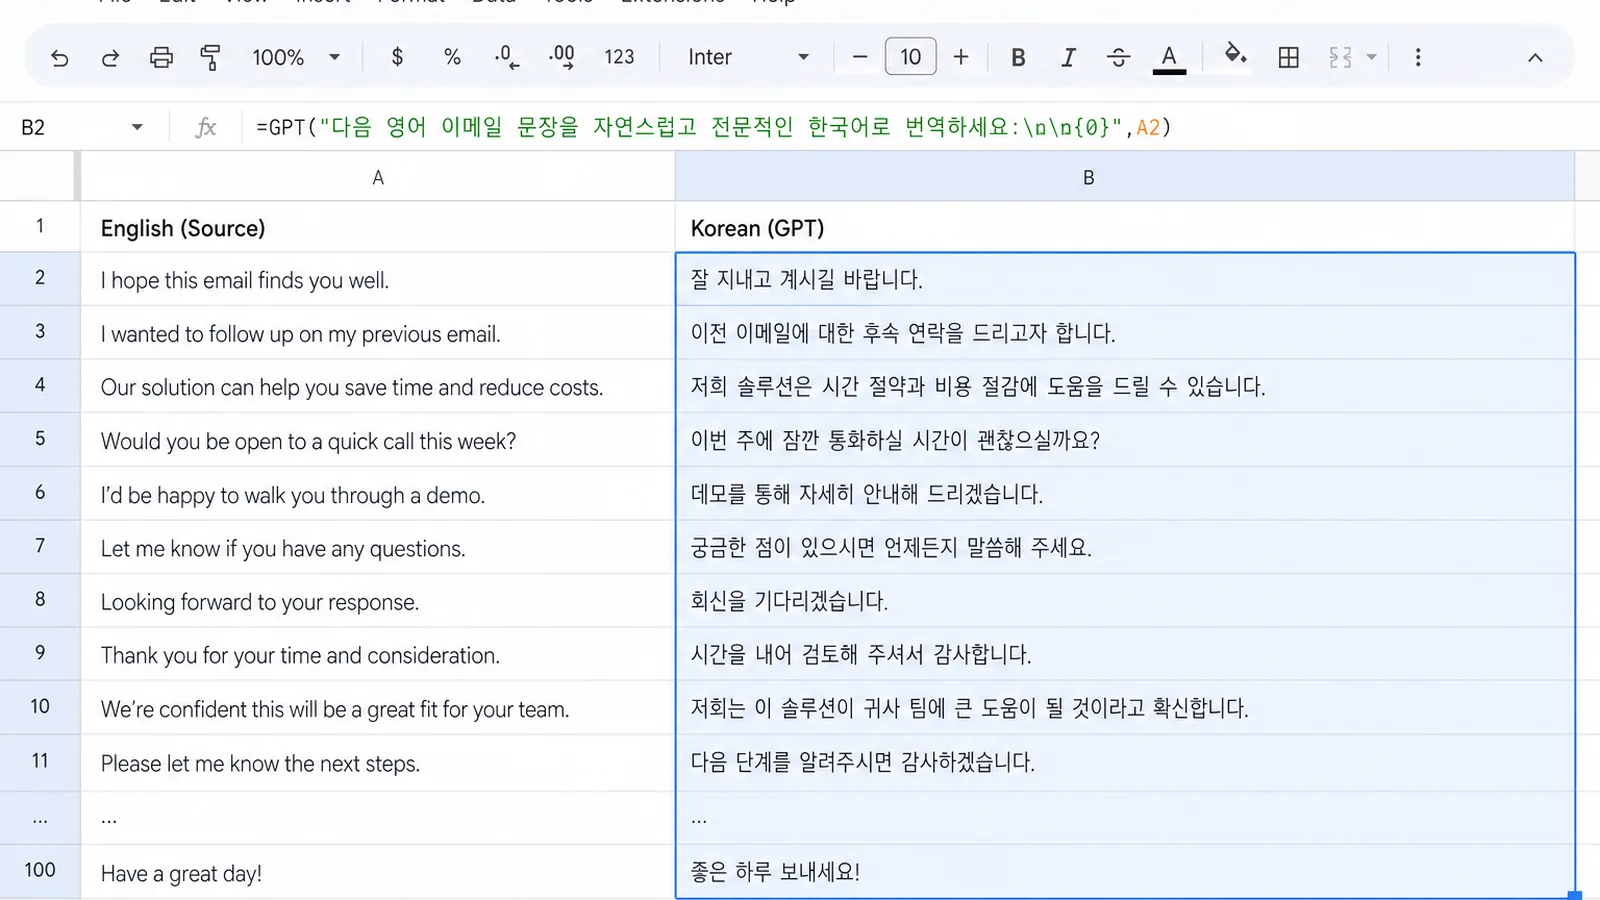Select cell "데모를 통해 자세히 안내해 드리겠습니다."
The height and width of the screenshot is (900, 1600).
(x=1125, y=494)
